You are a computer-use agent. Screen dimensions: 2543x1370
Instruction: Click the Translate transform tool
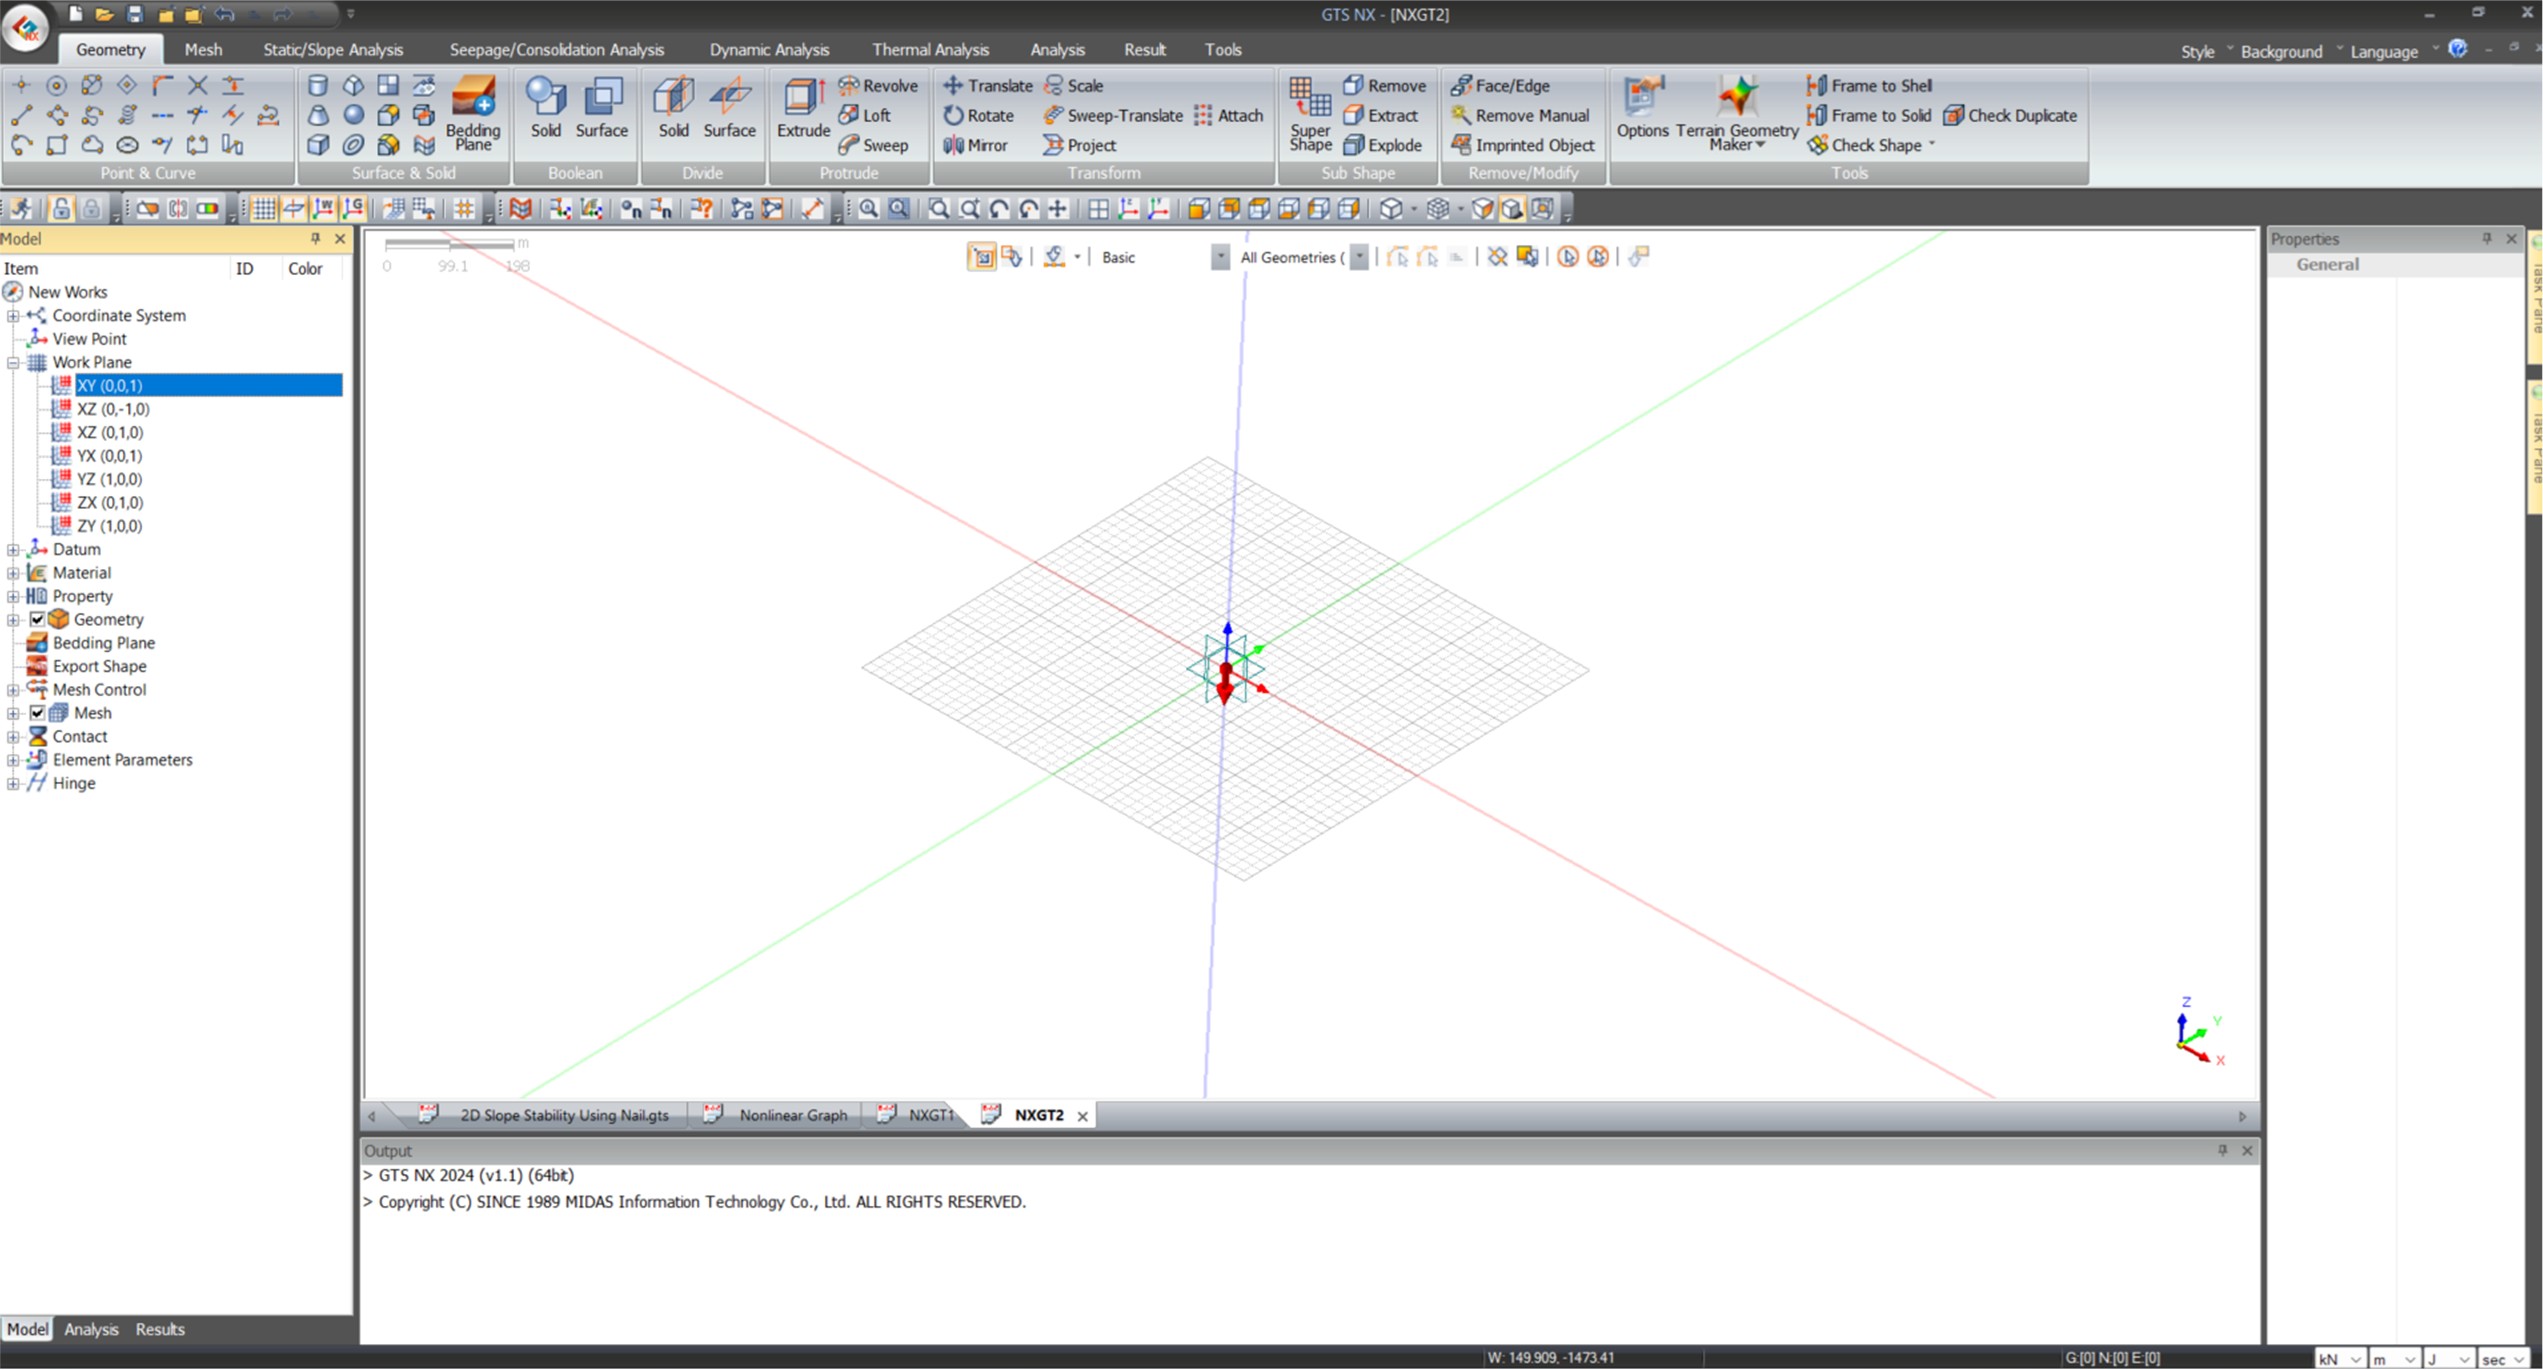[988, 85]
